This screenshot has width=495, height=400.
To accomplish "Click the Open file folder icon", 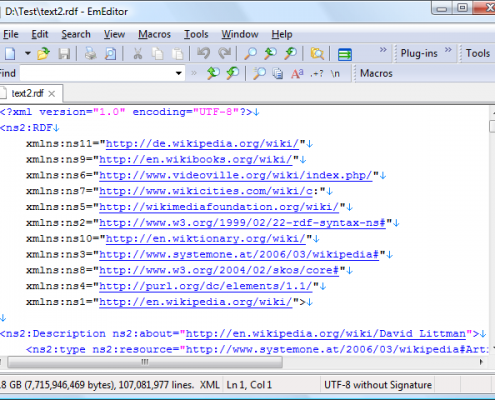I will [43, 53].
